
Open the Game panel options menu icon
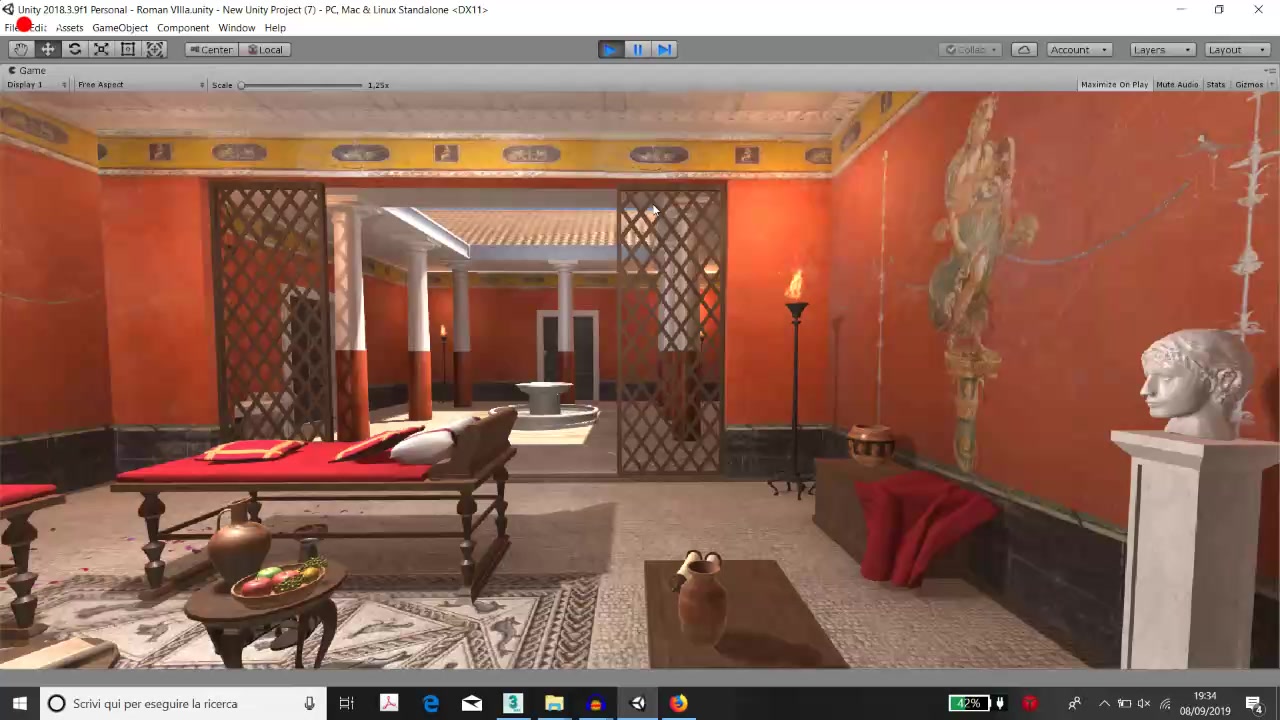1270,70
